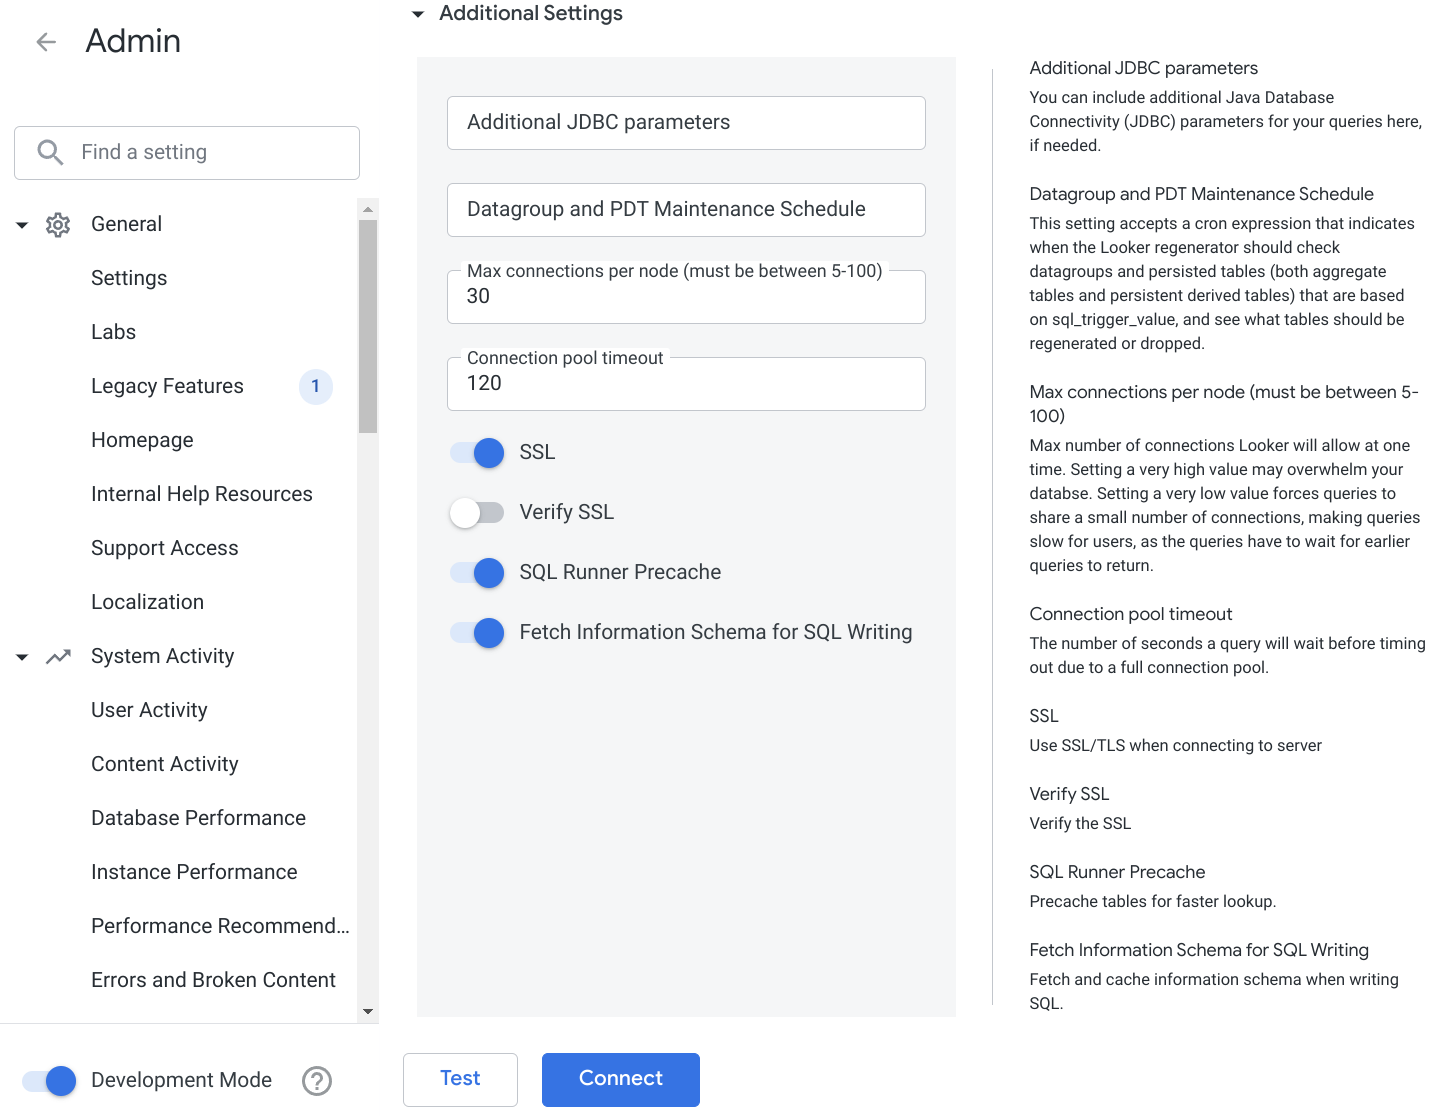Disable the SSL toggle
The height and width of the screenshot is (1116, 1443).
[x=476, y=452]
